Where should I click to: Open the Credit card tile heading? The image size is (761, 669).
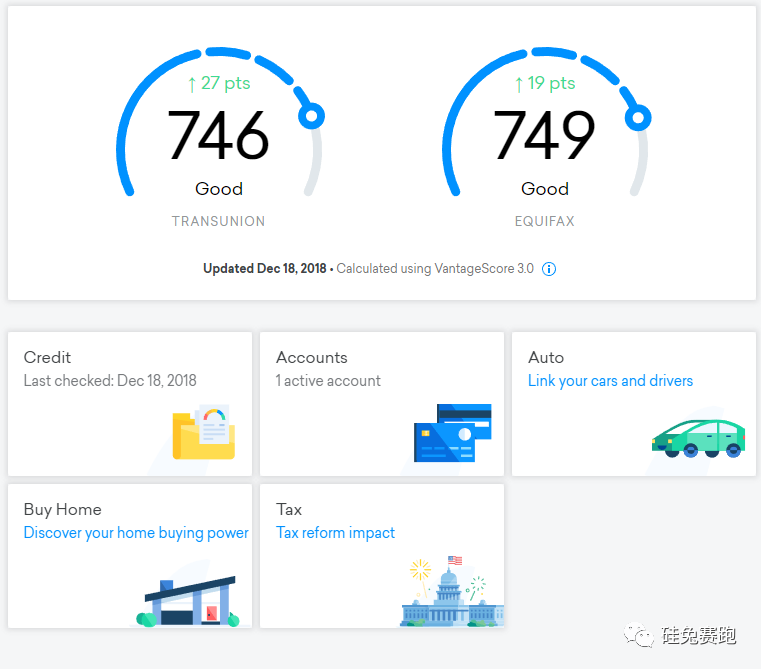pos(47,357)
